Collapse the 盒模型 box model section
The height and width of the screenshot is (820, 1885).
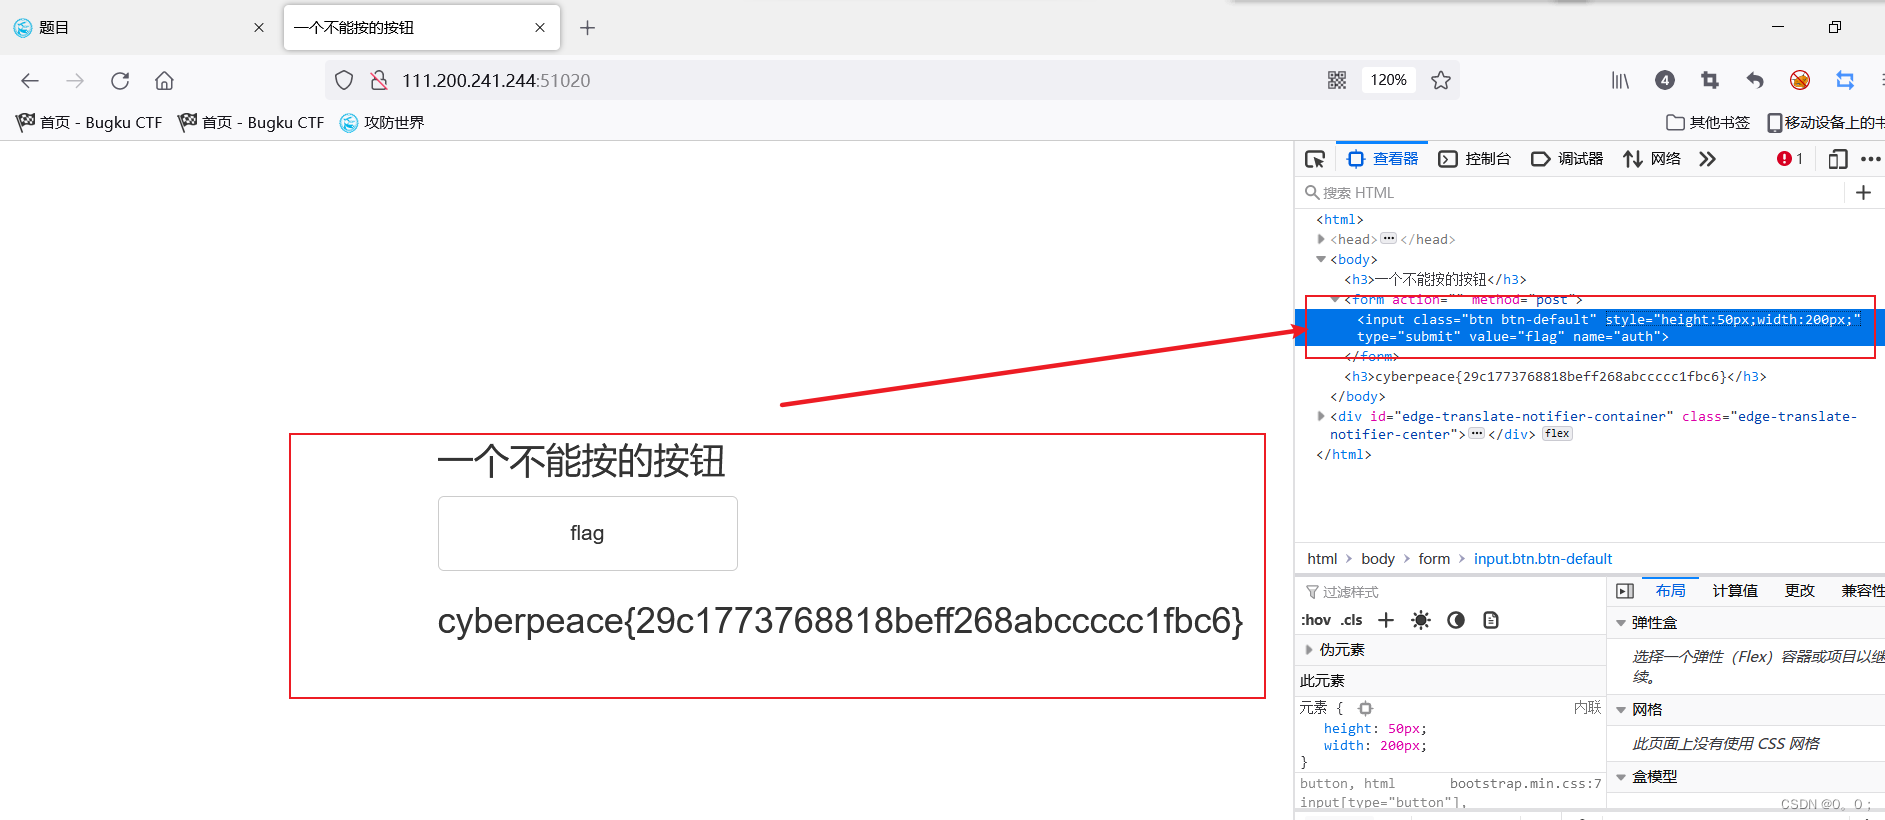[x=1621, y=777]
